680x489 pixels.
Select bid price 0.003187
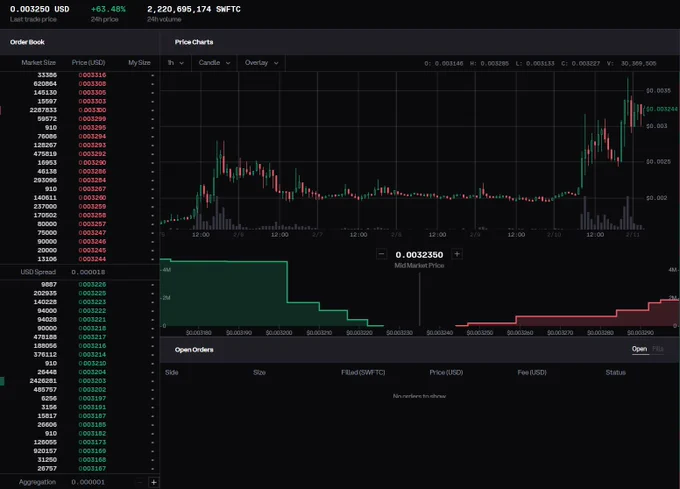(92, 416)
